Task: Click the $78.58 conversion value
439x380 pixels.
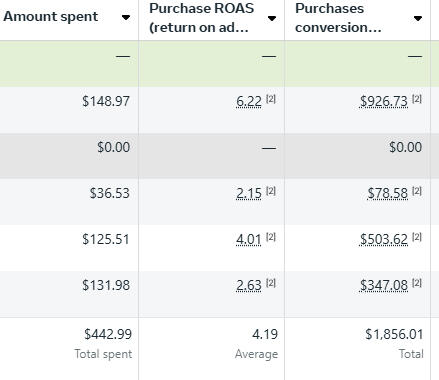Action: click(387, 193)
